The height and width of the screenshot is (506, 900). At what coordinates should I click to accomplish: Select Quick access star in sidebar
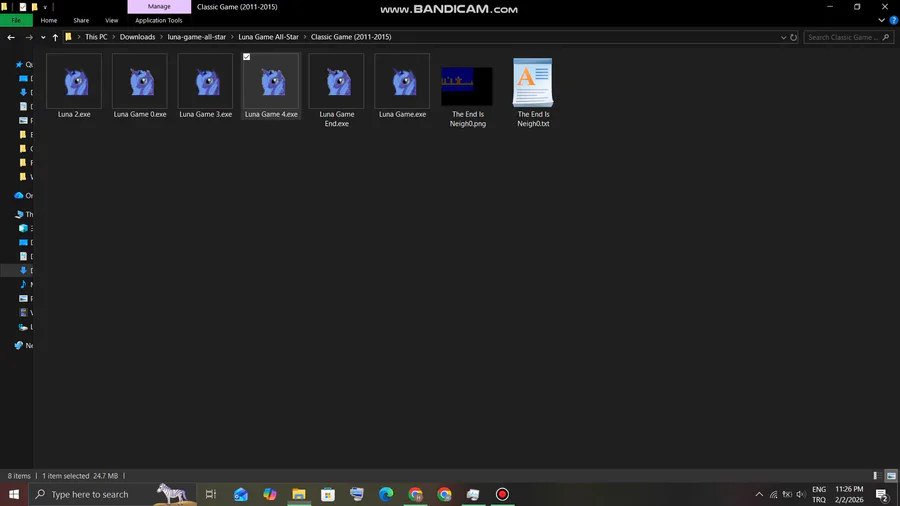pyautogui.click(x=18, y=64)
